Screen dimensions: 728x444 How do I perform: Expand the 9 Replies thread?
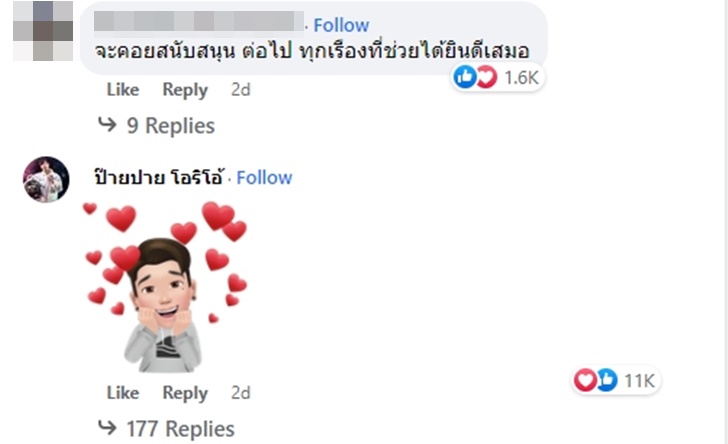point(170,126)
